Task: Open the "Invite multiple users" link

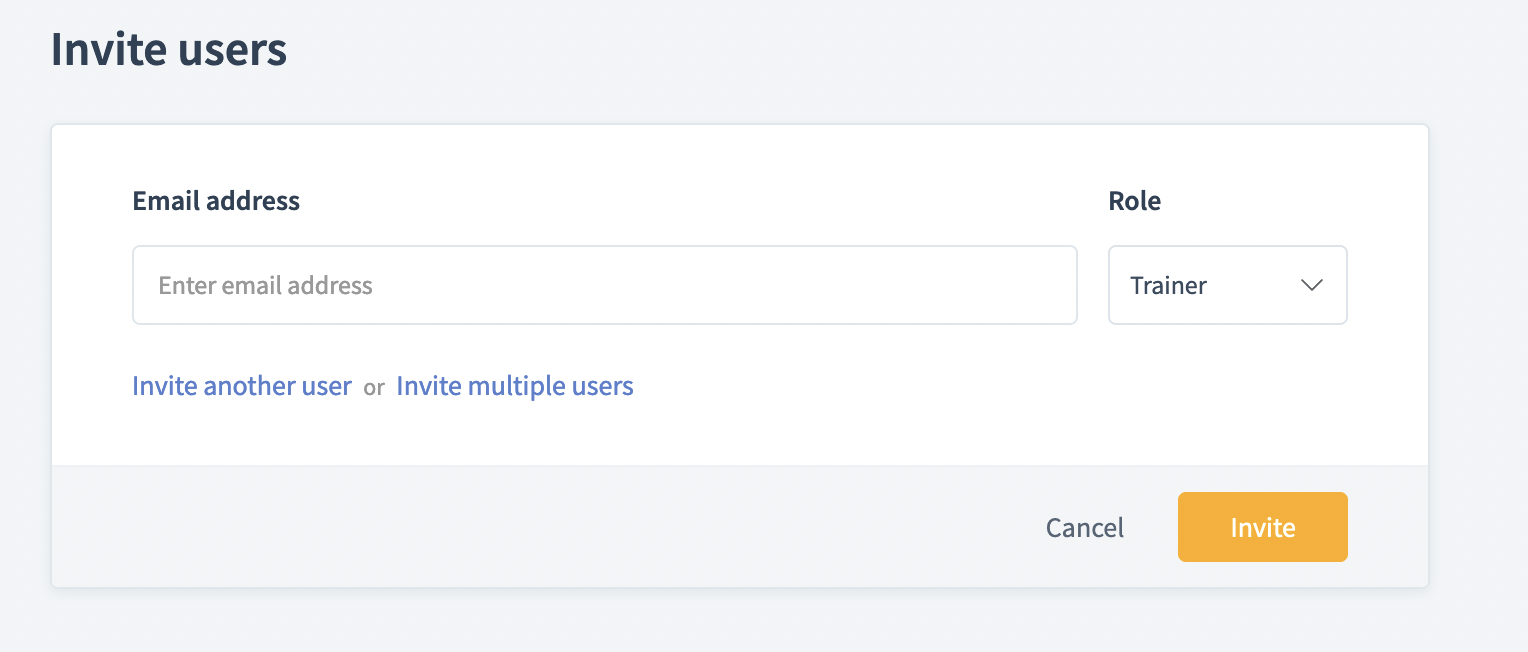Action: (515, 386)
